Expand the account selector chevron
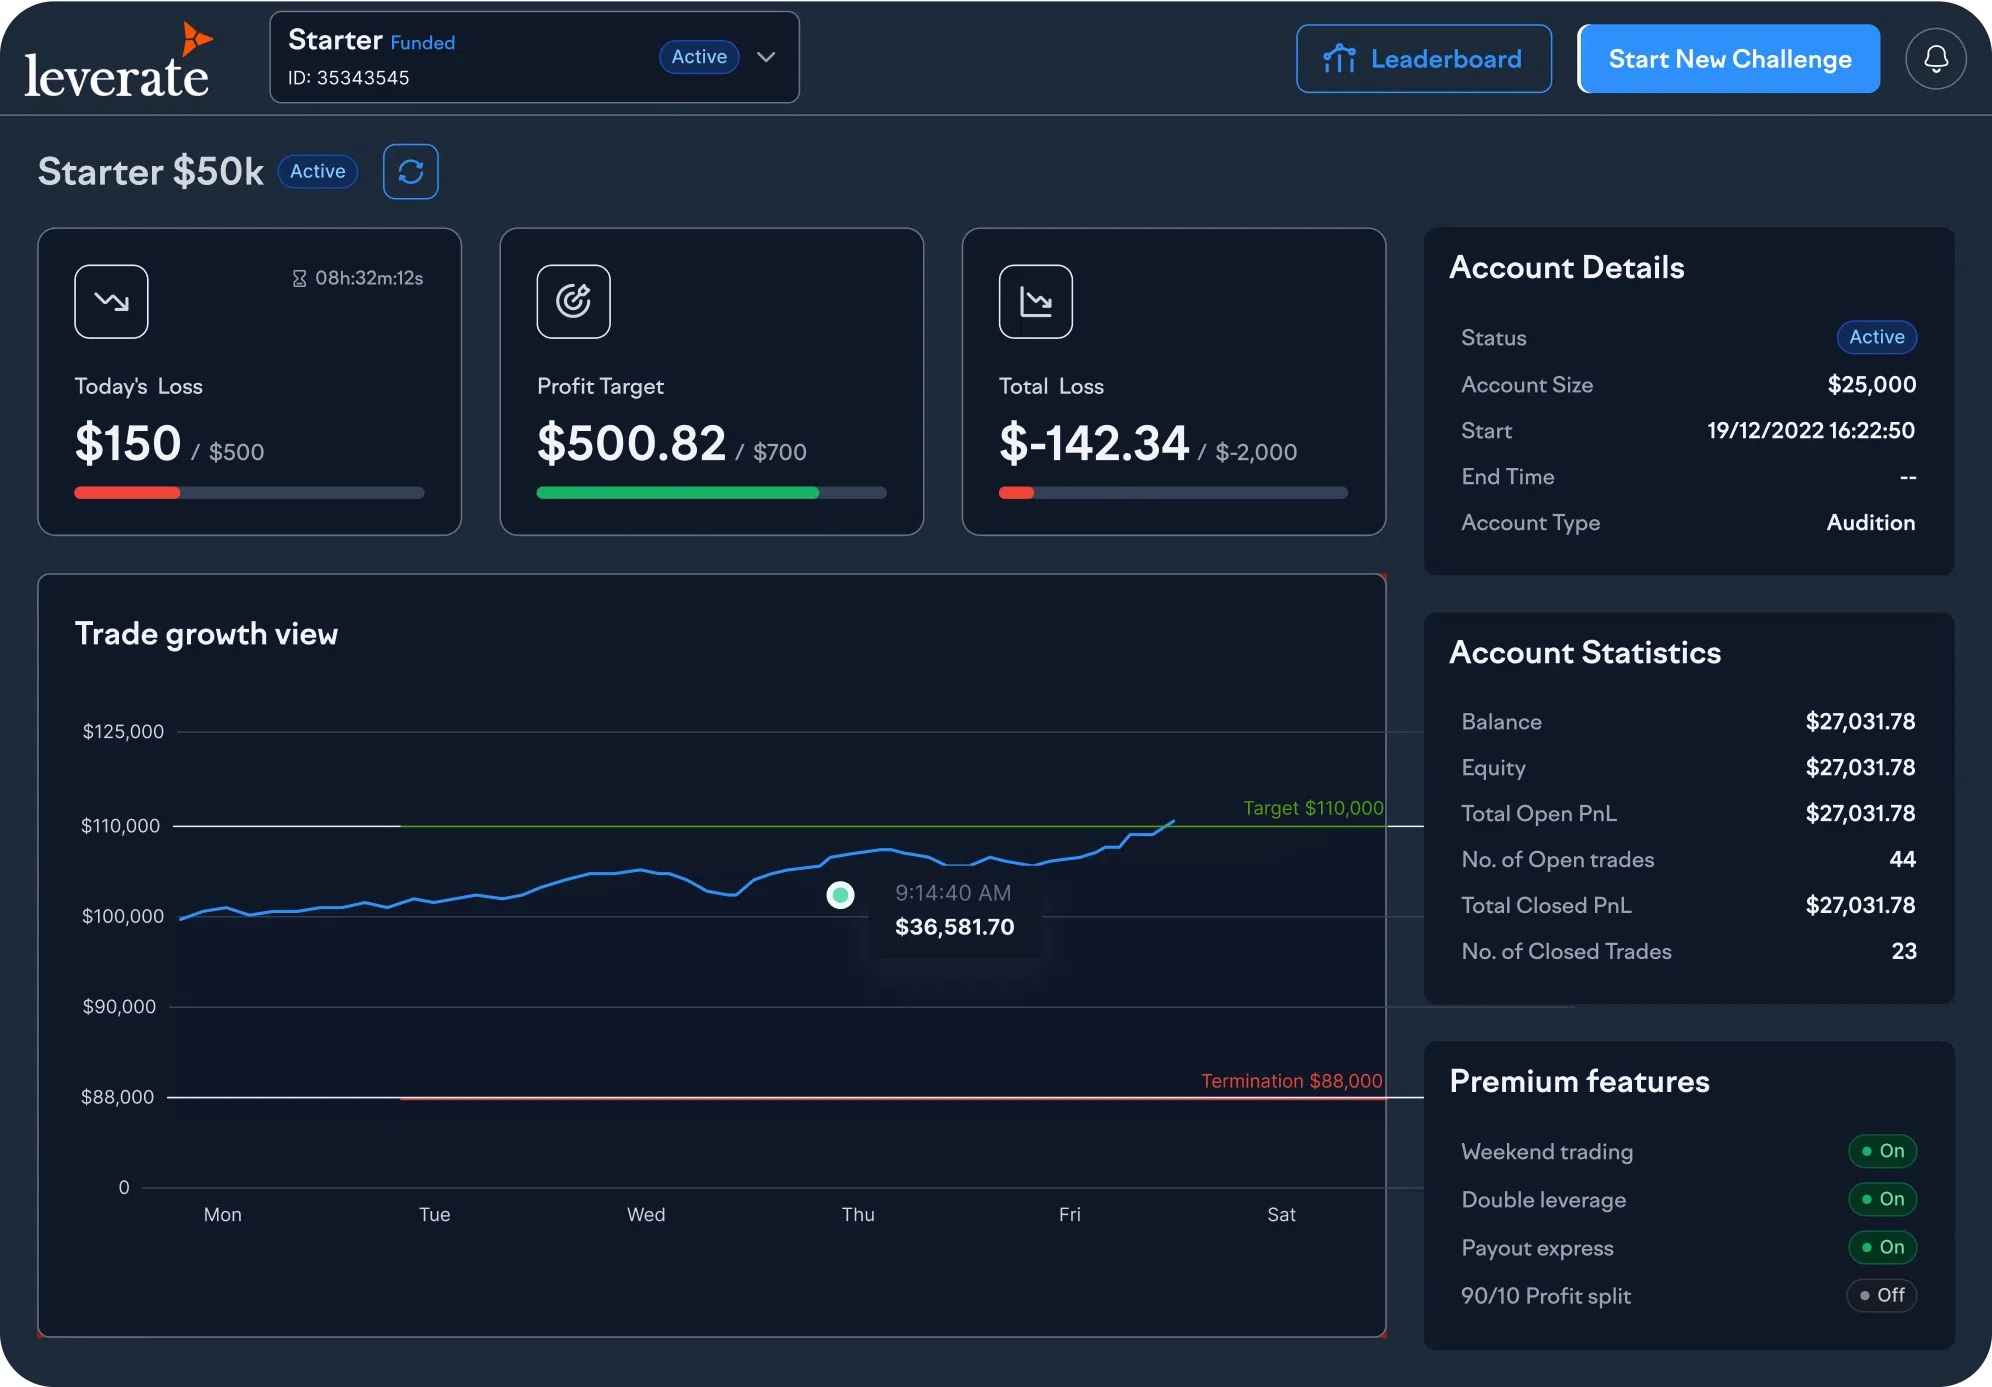 point(766,57)
